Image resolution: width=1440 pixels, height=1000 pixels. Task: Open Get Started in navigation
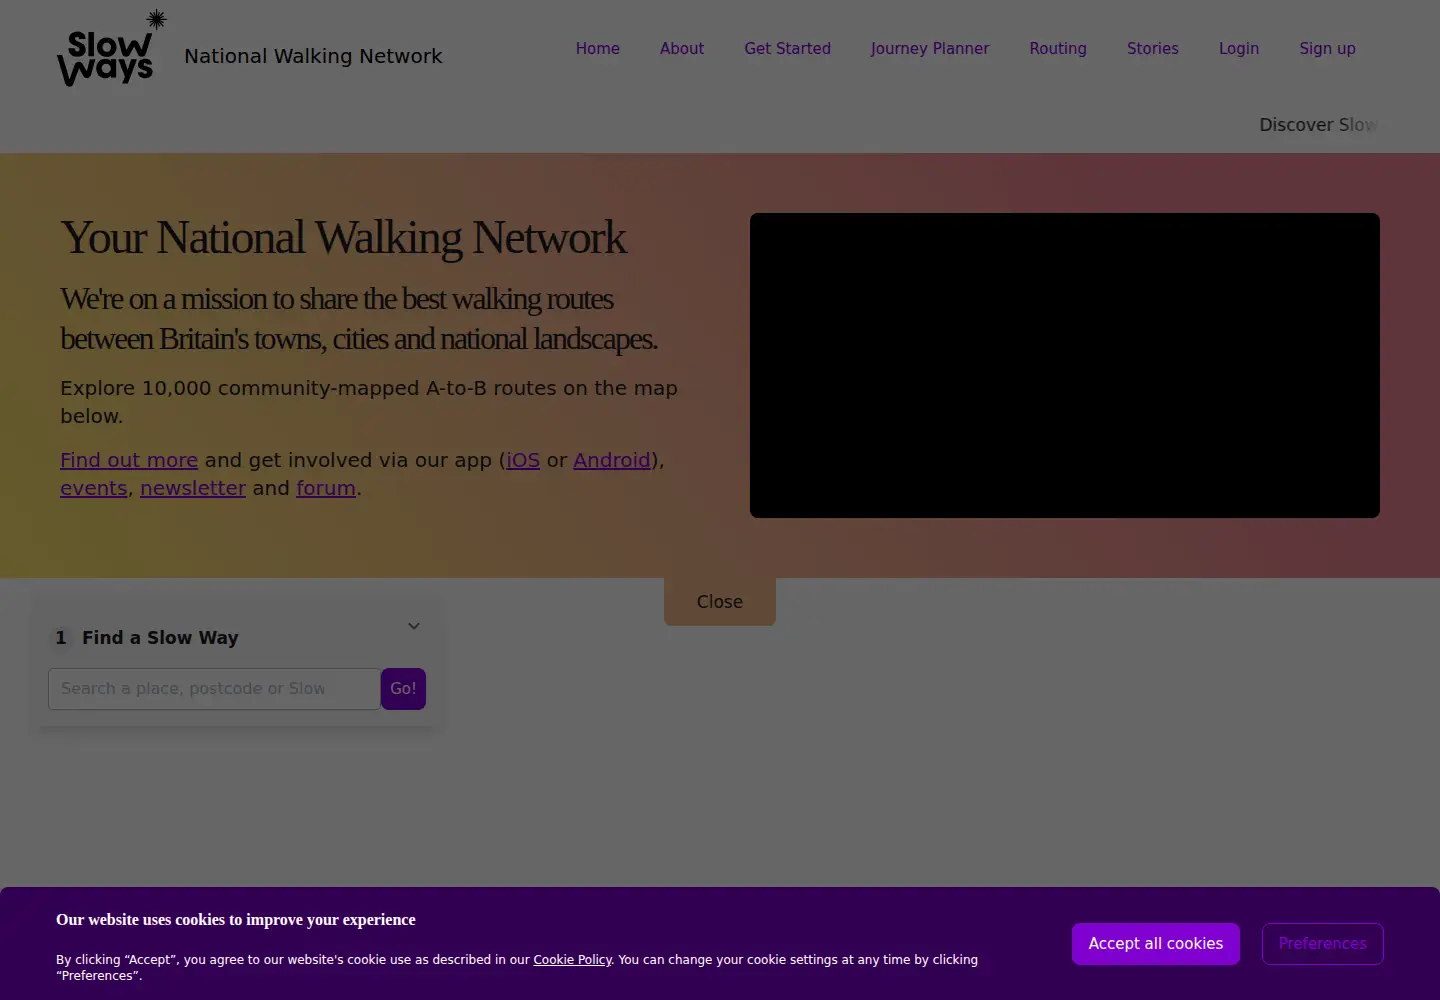(x=787, y=48)
